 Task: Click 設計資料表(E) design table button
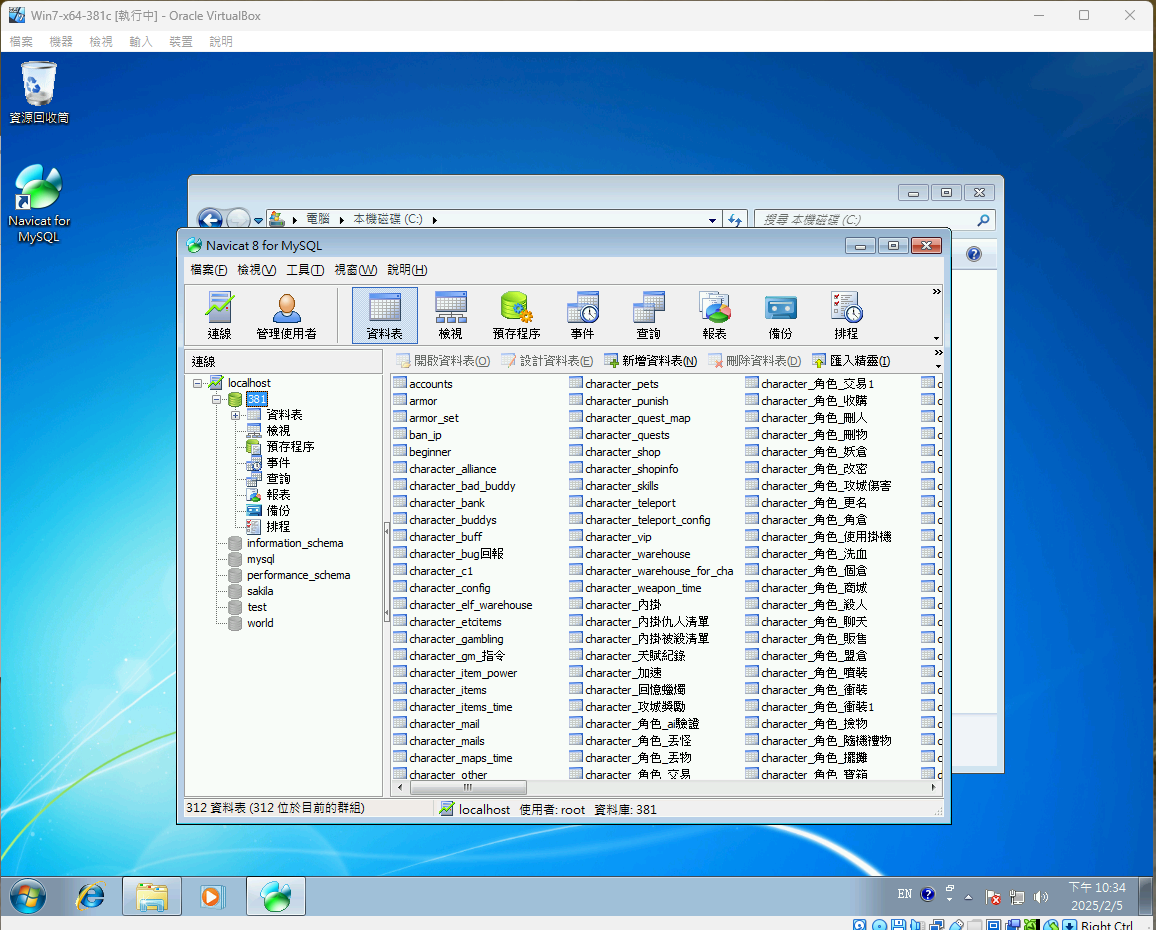tap(547, 361)
